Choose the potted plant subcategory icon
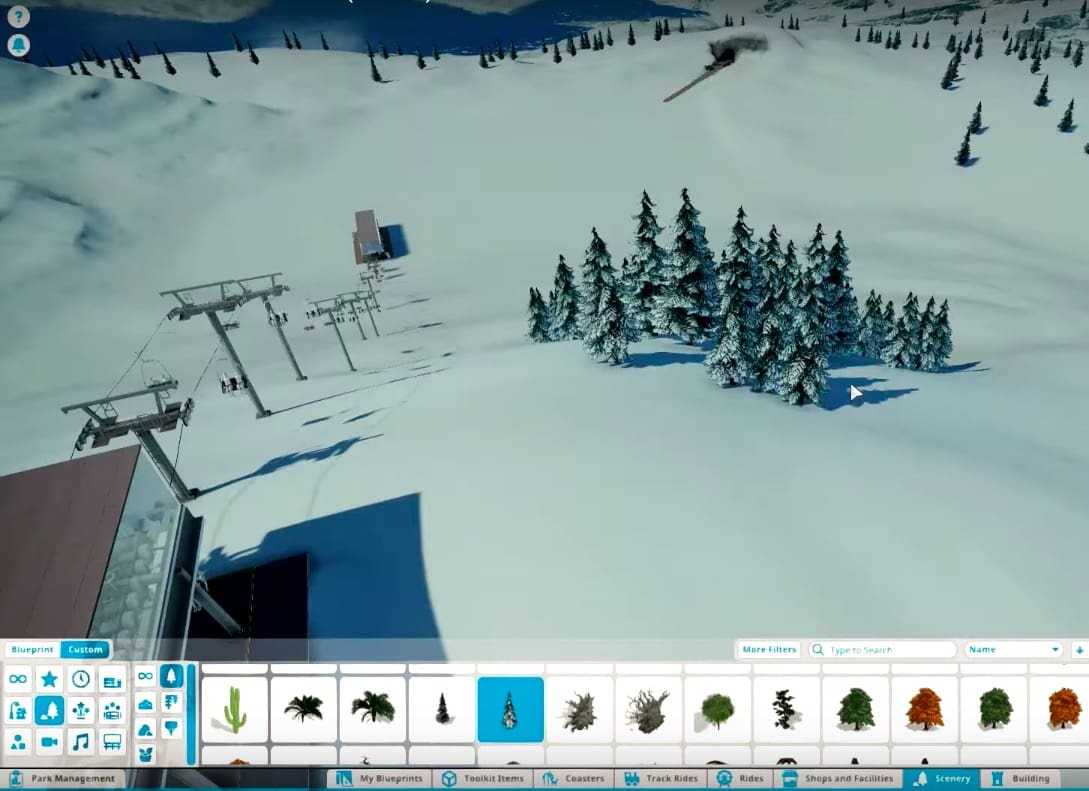Viewport: 1089px width, 791px height. tap(145, 753)
